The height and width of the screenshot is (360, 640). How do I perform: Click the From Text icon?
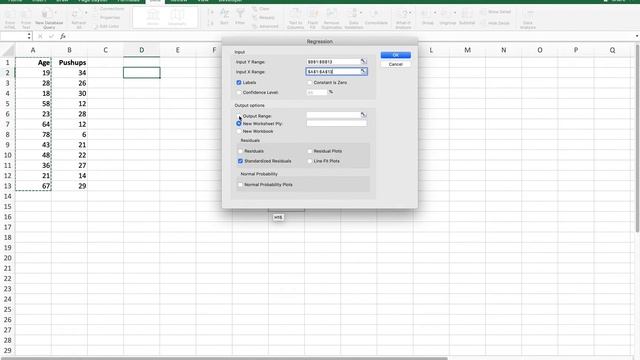[x=26, y=19]
